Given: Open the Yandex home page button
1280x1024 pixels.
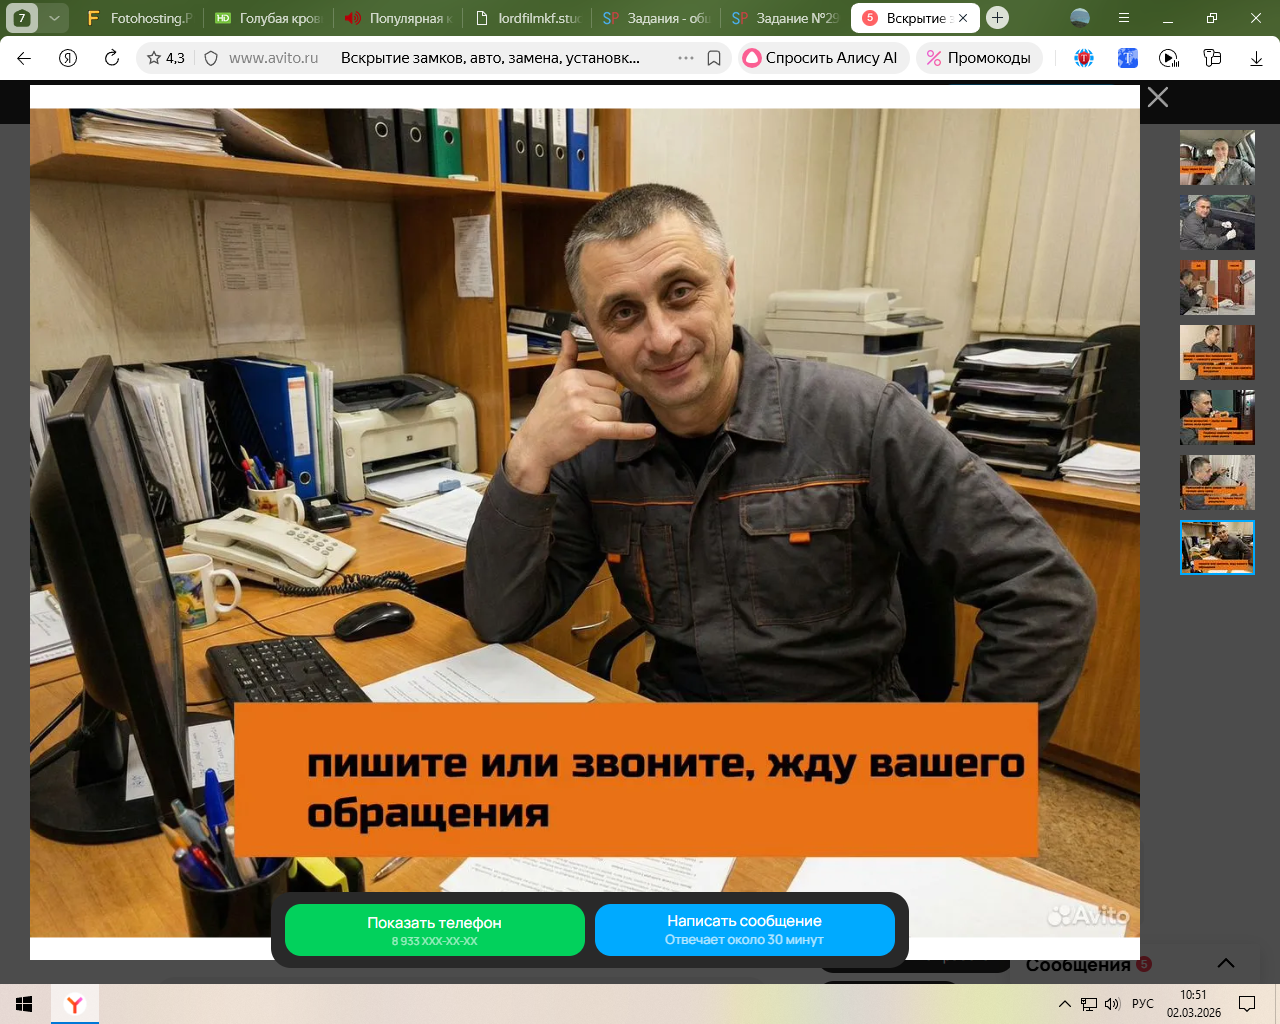Looking at the screenshot, I should pyautogui.click(x=68, y=58).
